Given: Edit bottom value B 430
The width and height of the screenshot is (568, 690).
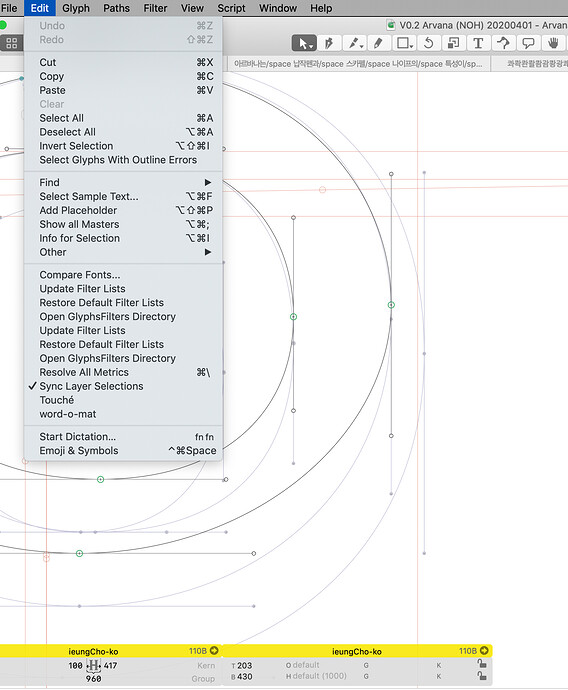Looking at the screenshot, I should coord(242,677).
